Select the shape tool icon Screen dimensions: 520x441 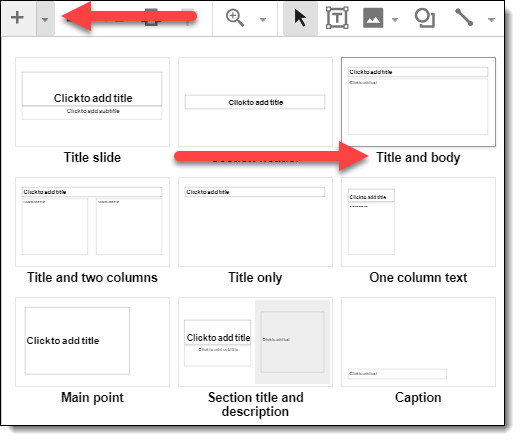(x=424, y=18)
